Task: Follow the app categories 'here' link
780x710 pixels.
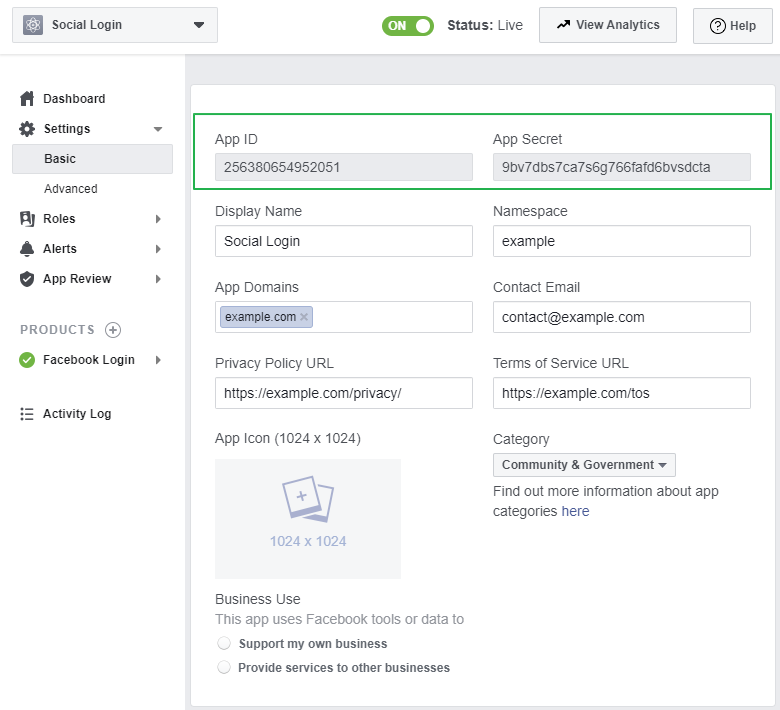Action: click(x=575, y=511)
